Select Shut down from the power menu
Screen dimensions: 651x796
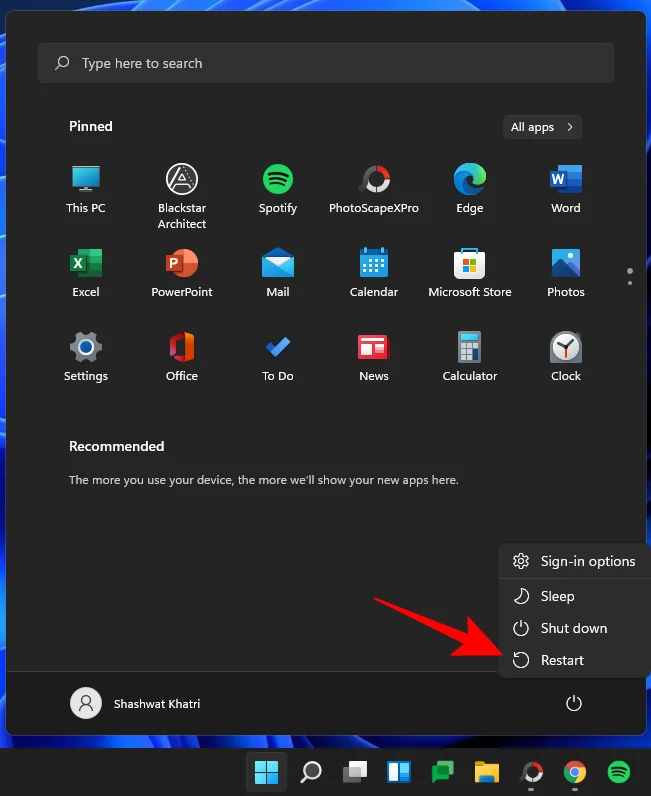tap(574, 628)
